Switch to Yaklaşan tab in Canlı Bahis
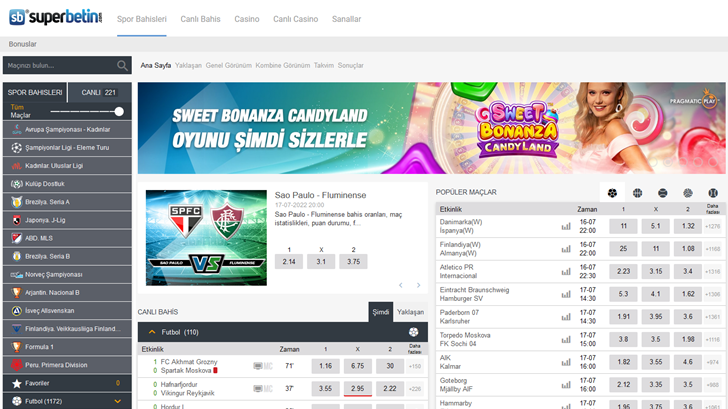The image size is (728, 409). point(410,312)
